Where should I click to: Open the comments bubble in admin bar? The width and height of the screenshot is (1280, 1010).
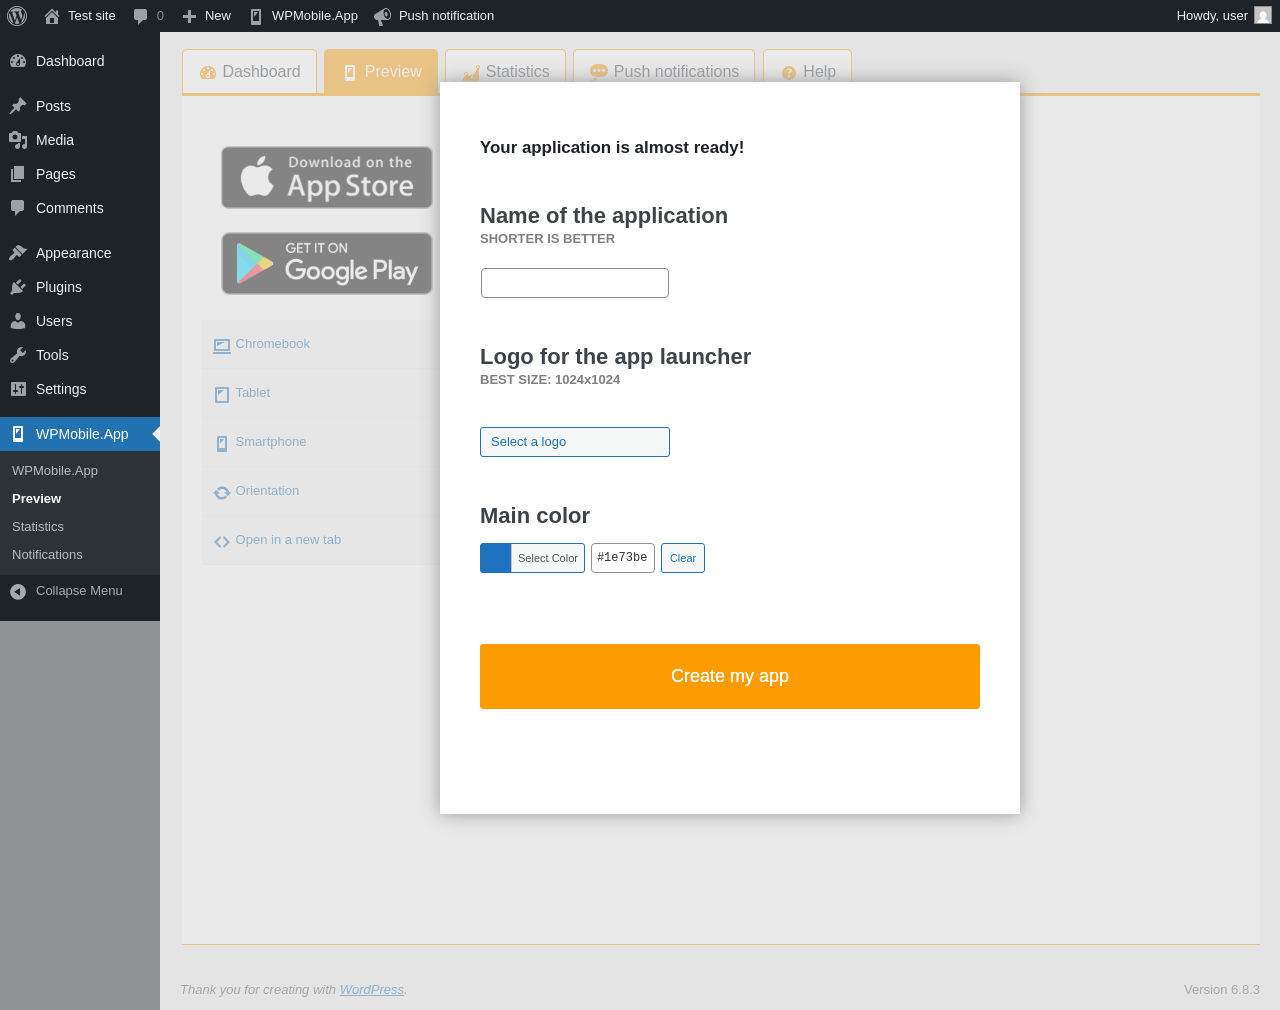point(141,16)
